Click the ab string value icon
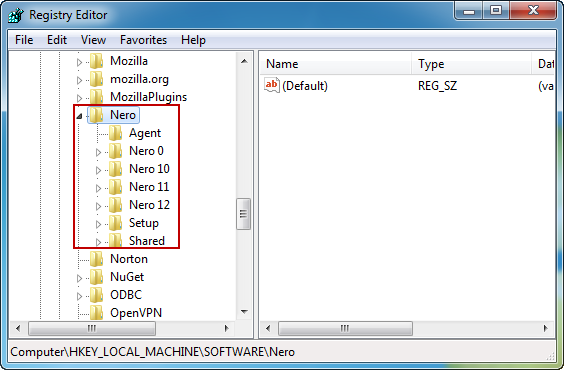The width and height of the screenshot is (564, 370). pyautogui.click(x=272, y=85)
